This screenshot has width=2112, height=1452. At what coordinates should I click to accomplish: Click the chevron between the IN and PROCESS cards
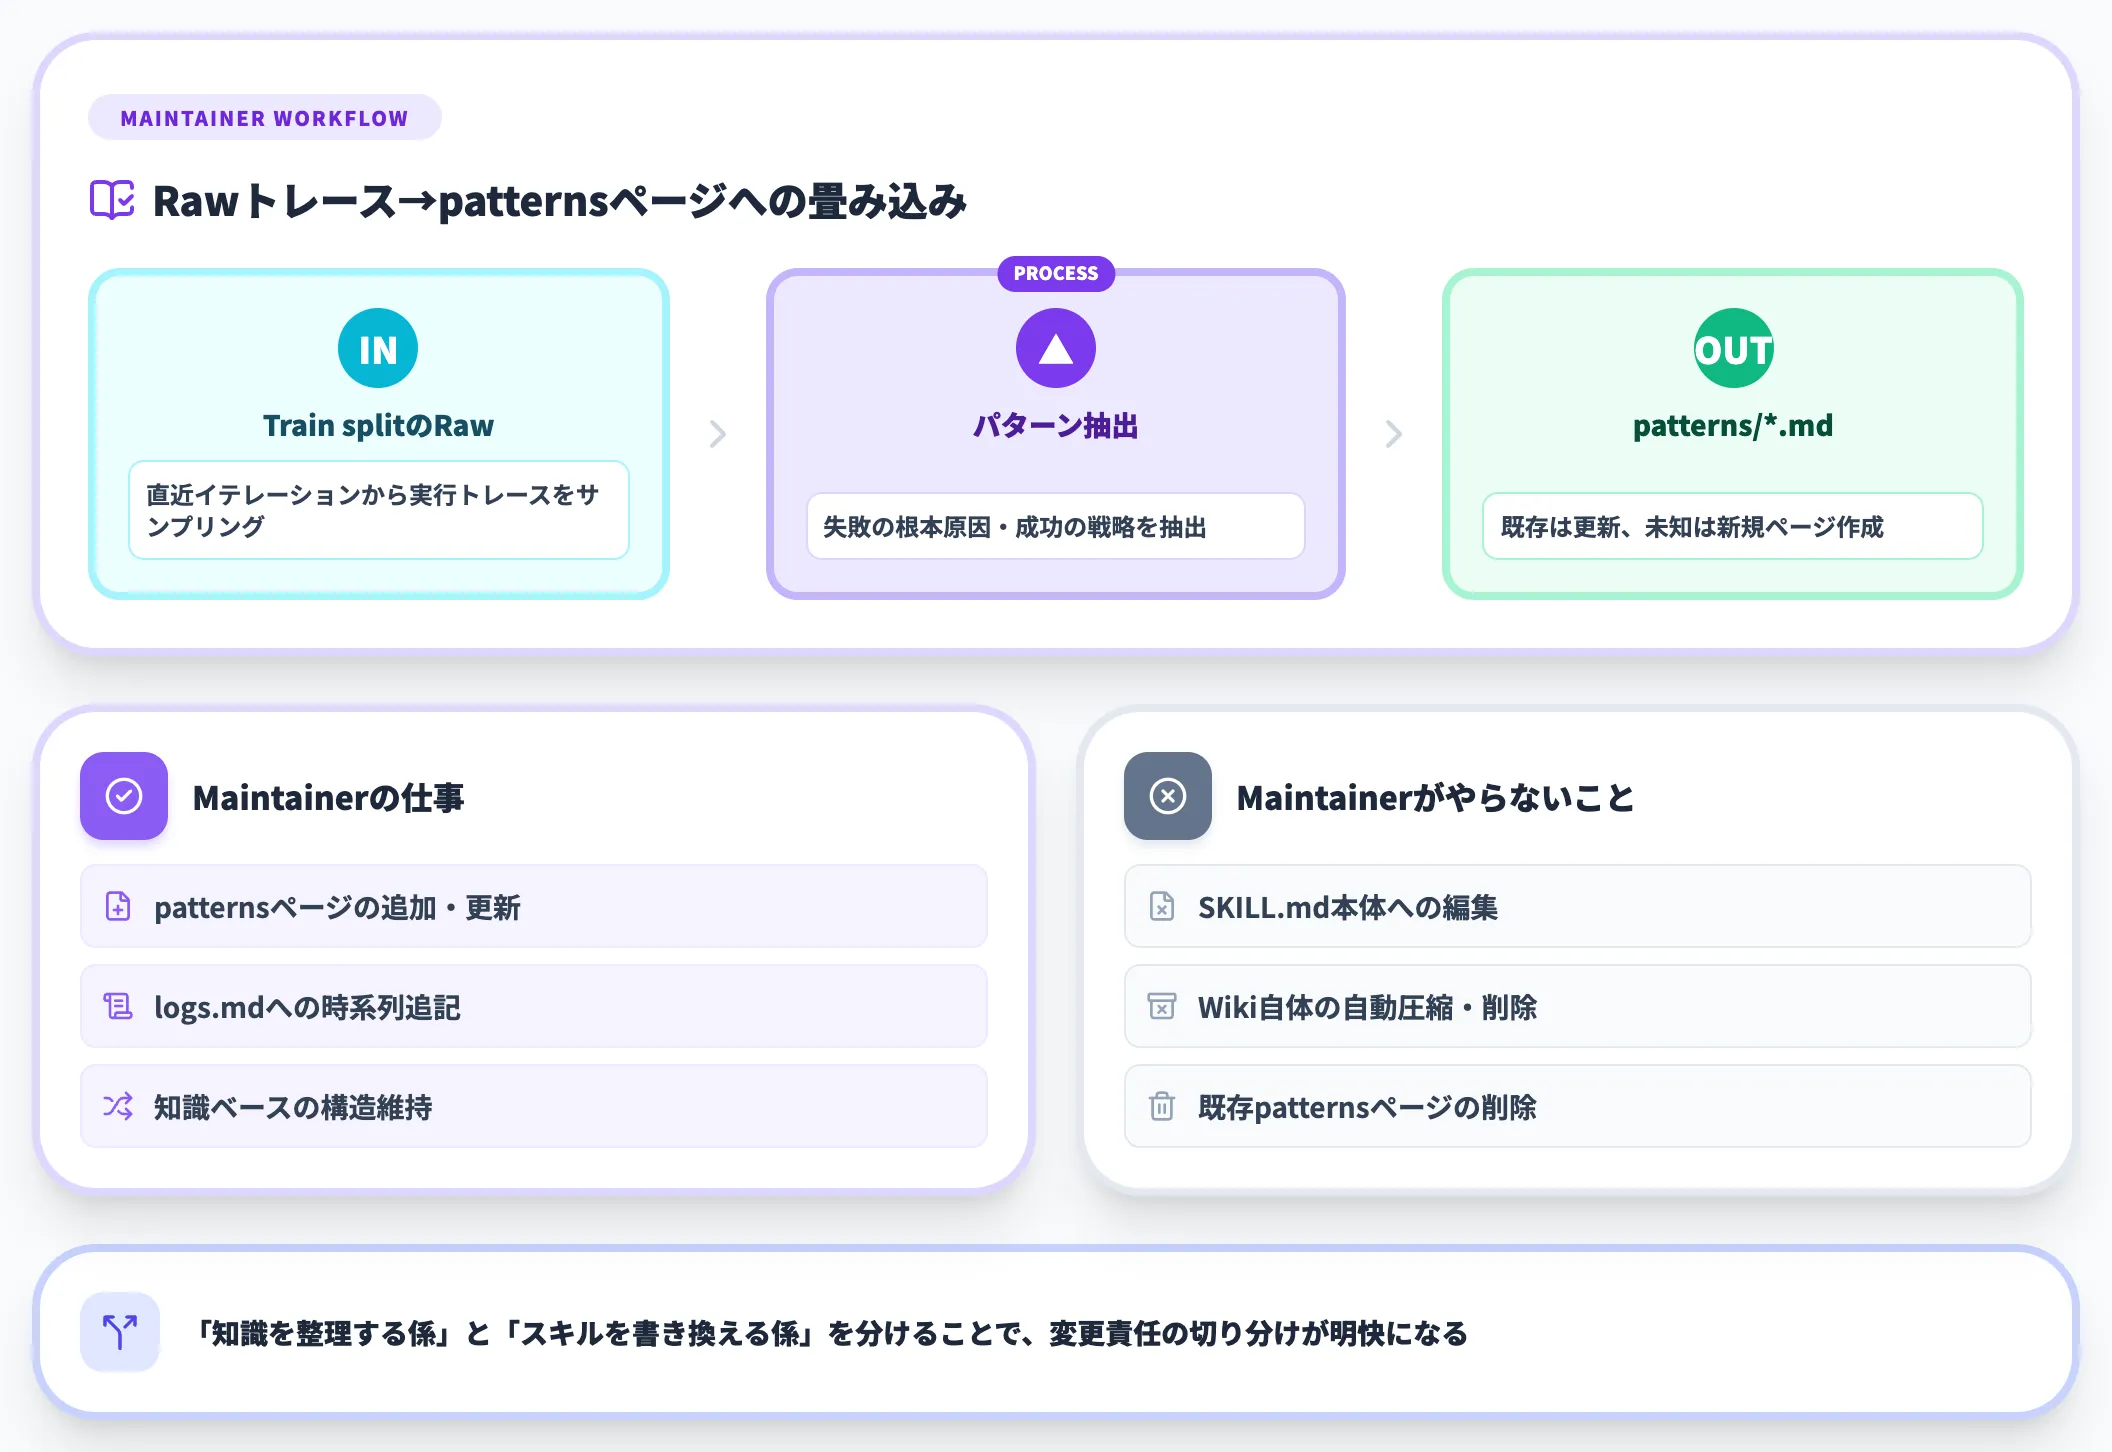pyautogui.click(x=717, y=434)
